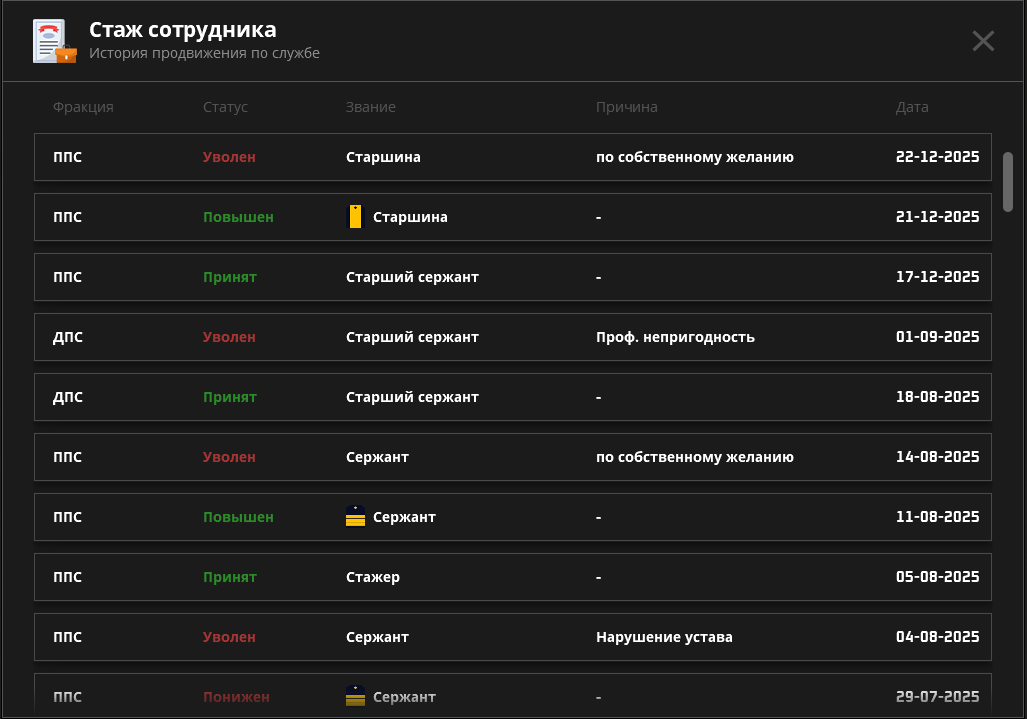Image resolution: width=1027 pixels, height=719 pixels.
Task: Click the Фракция column header
Action: click(83, 107)
